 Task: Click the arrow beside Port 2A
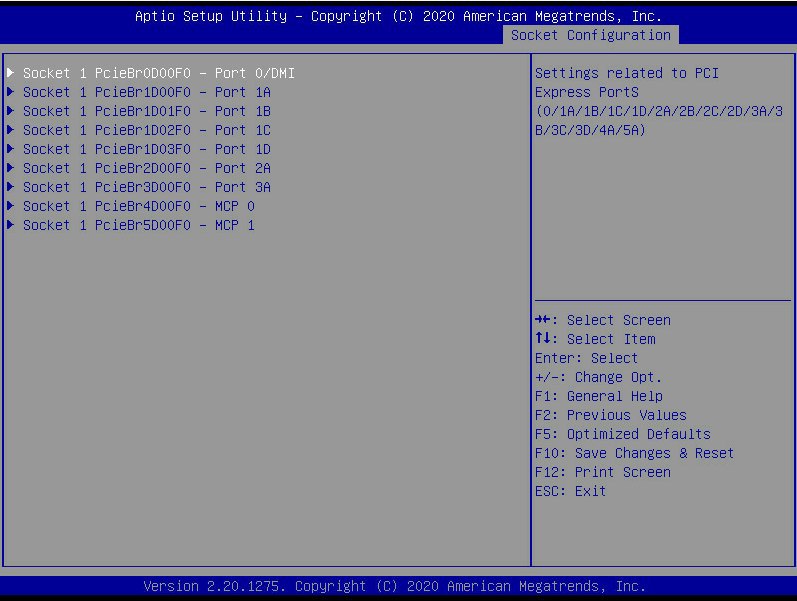pyautogui.click(x=10, y=168)
